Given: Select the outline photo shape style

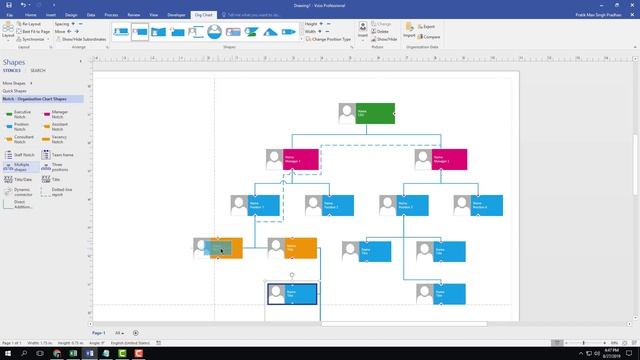Looking at the screenshot, I should point(196,31).
